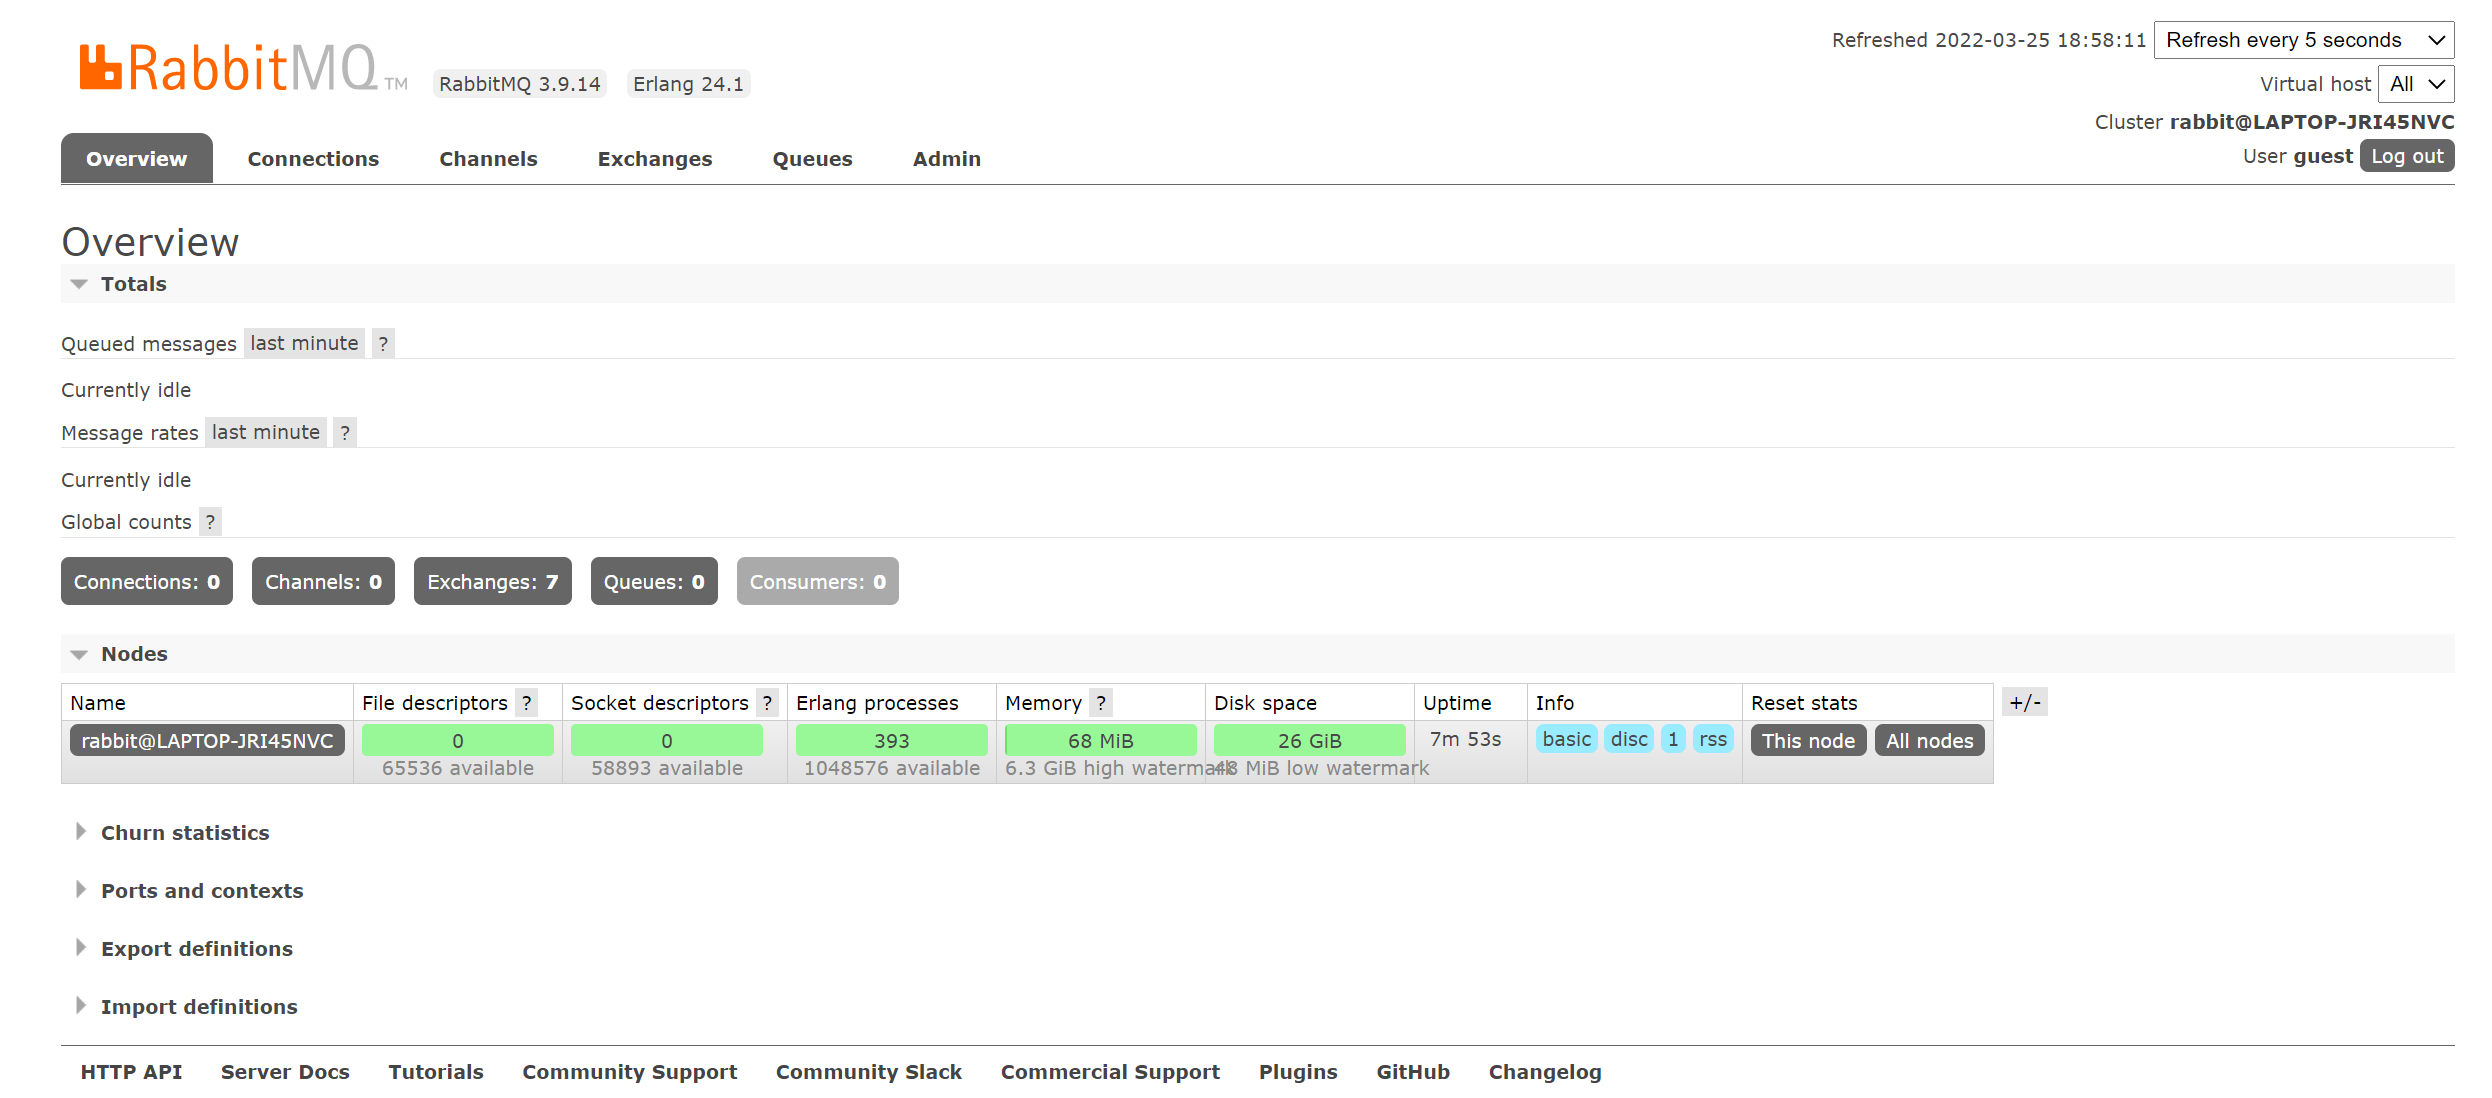2492x1098 pixels.
Task: Change Queued messages last minute range
Action: tap(304, 343)
